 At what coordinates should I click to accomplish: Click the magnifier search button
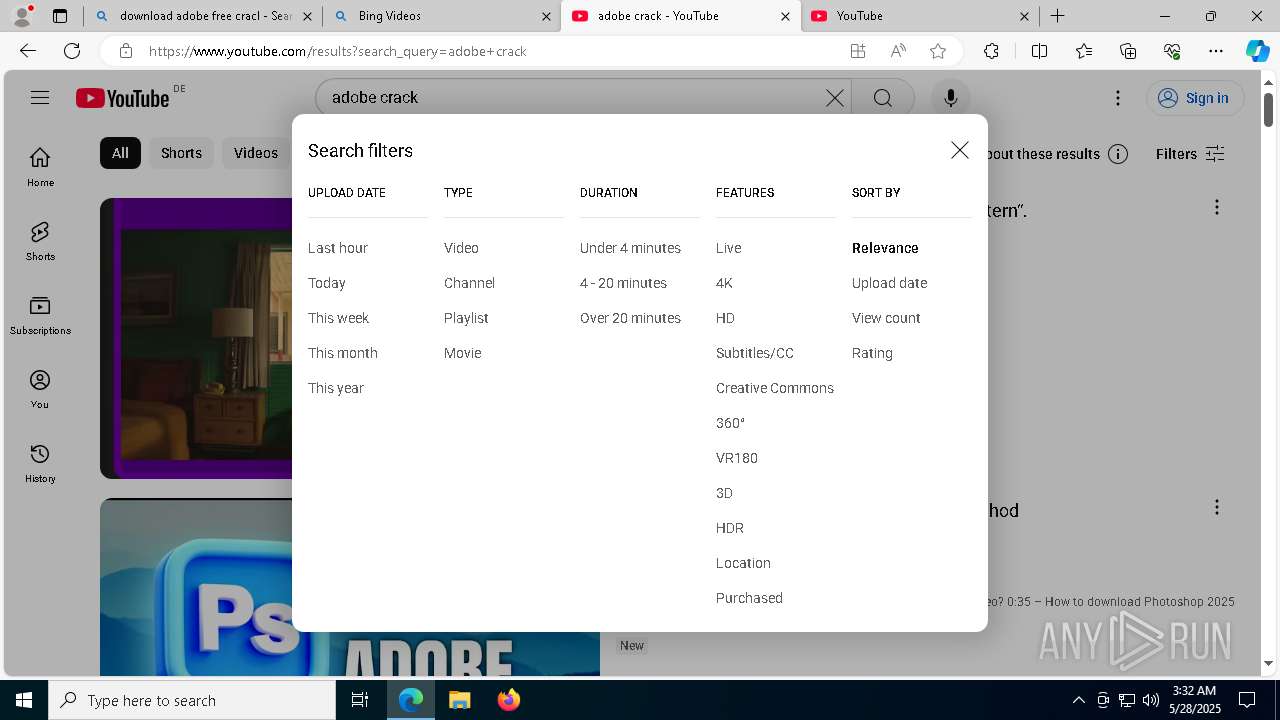[882, 97]
